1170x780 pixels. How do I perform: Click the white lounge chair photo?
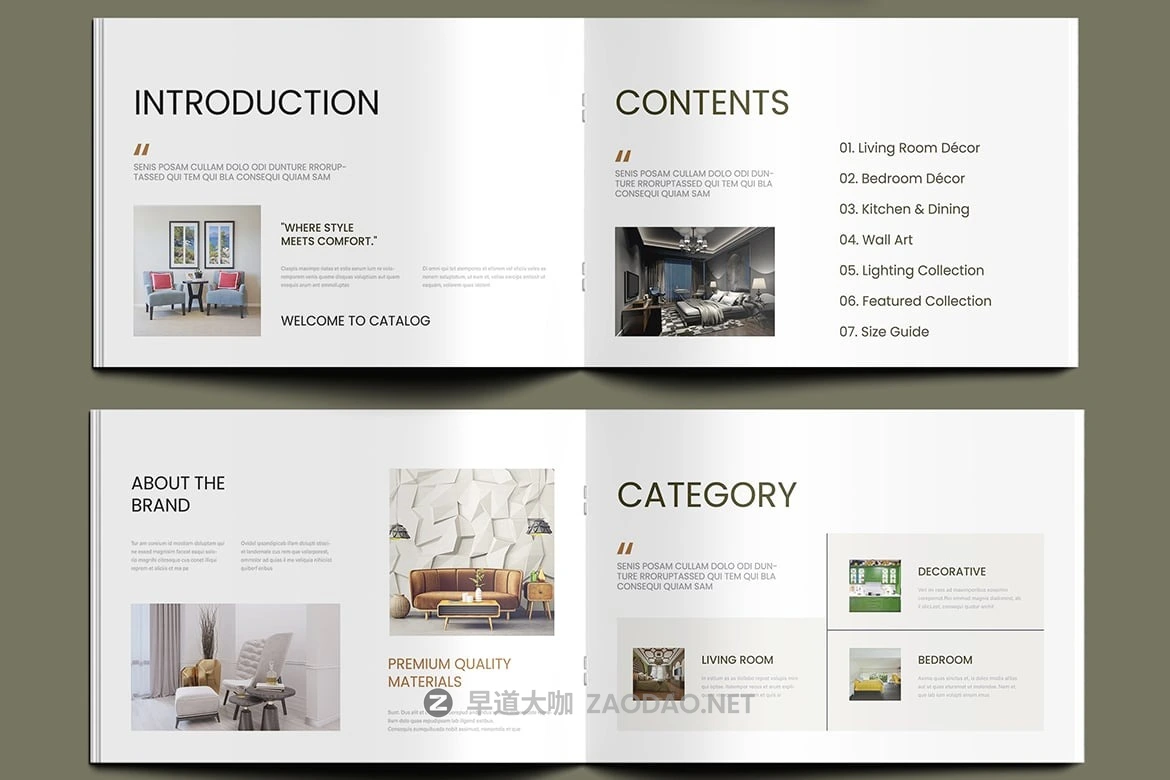coord(235,667)
